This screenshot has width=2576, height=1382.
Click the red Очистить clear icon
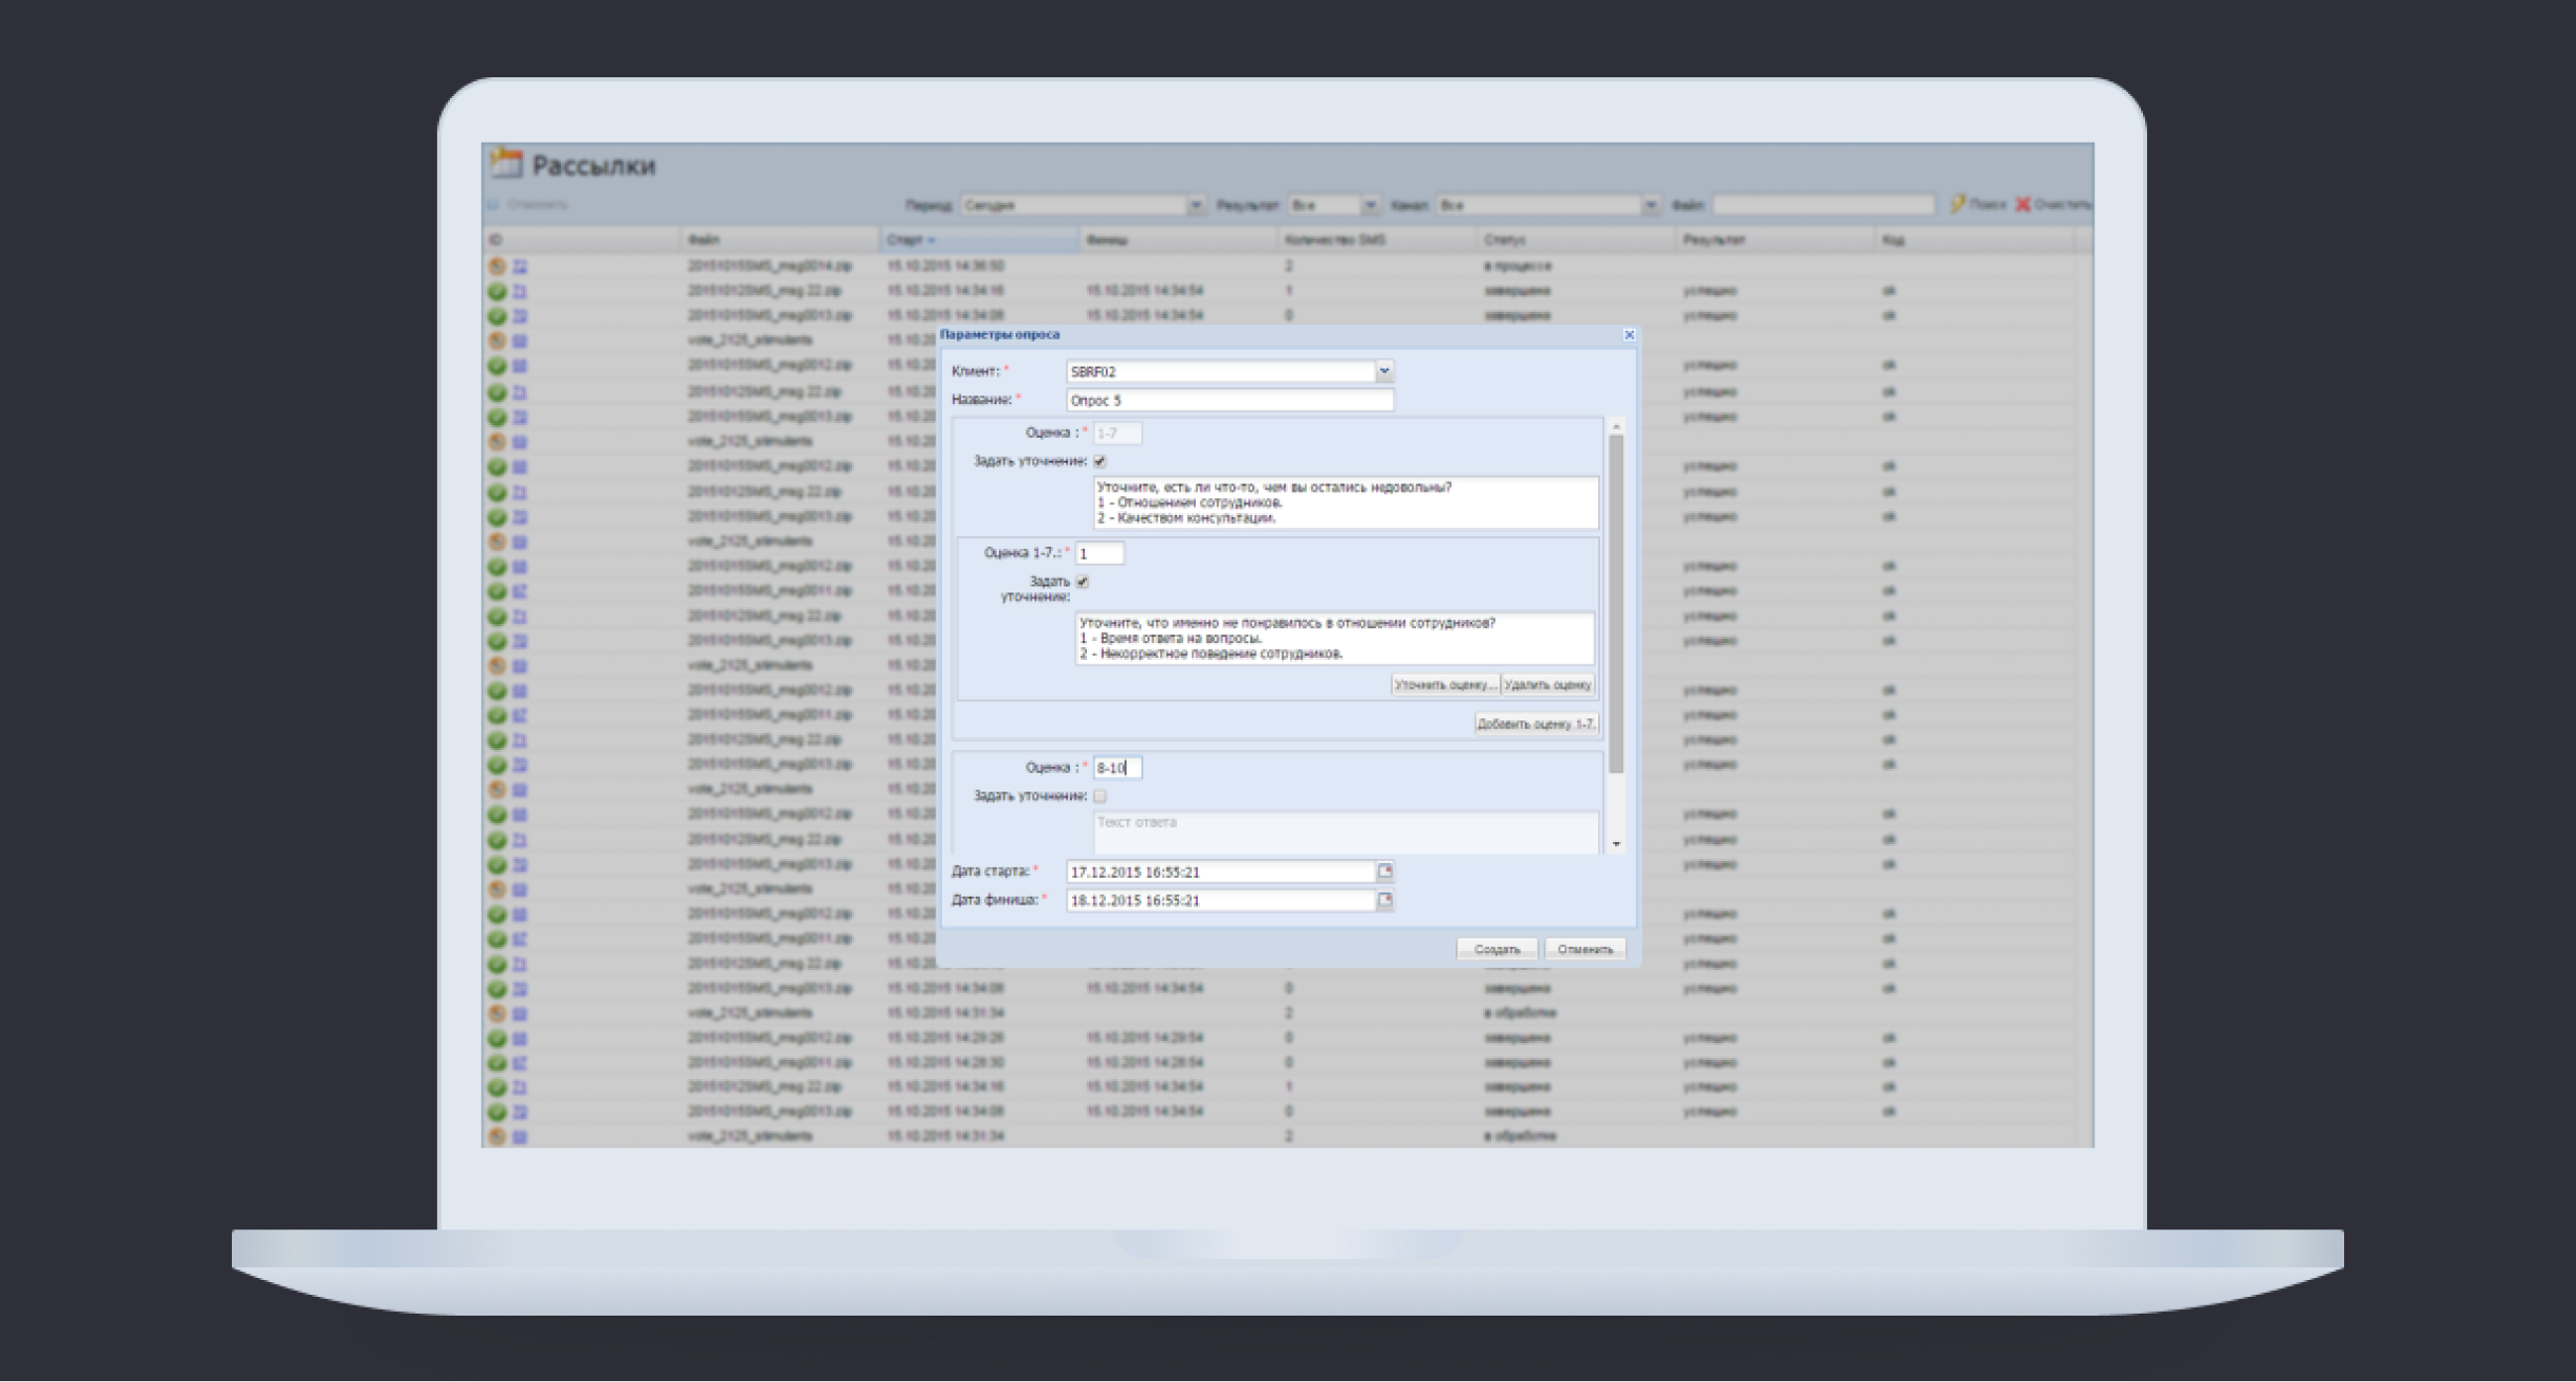2022,204
